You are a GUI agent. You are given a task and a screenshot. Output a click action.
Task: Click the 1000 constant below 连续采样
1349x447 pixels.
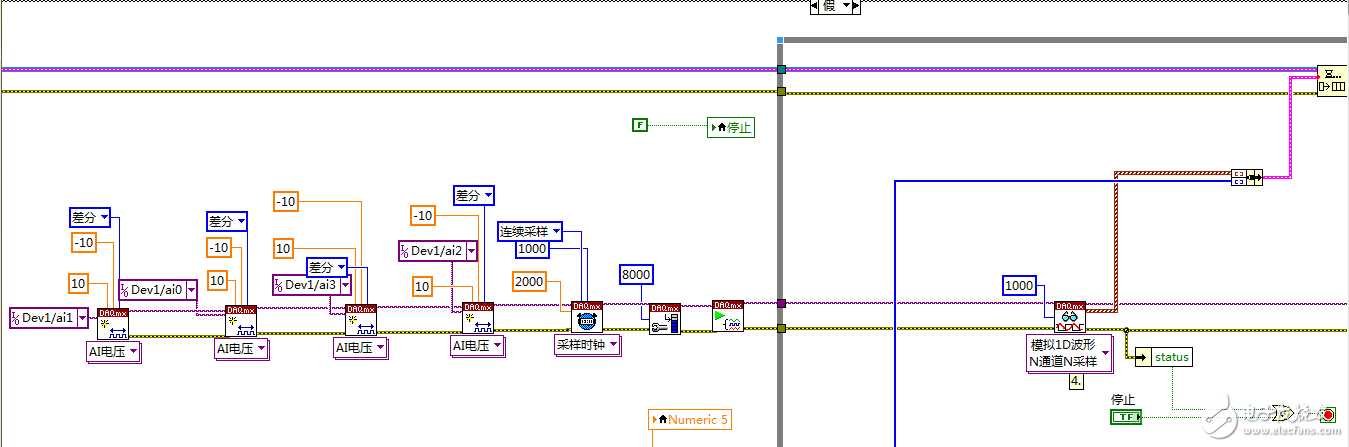[532, 249]
